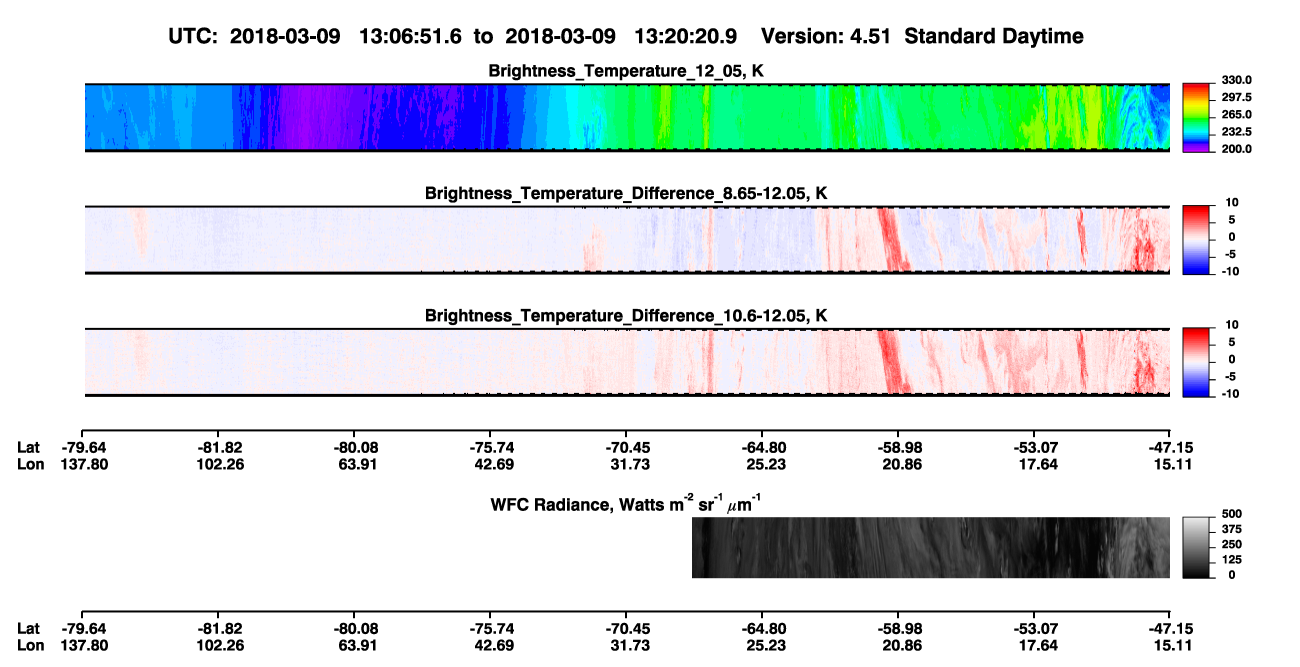Screen dimensions: 1300x667
Task: Click the UTC time range title text
Action: coord(454,36)
